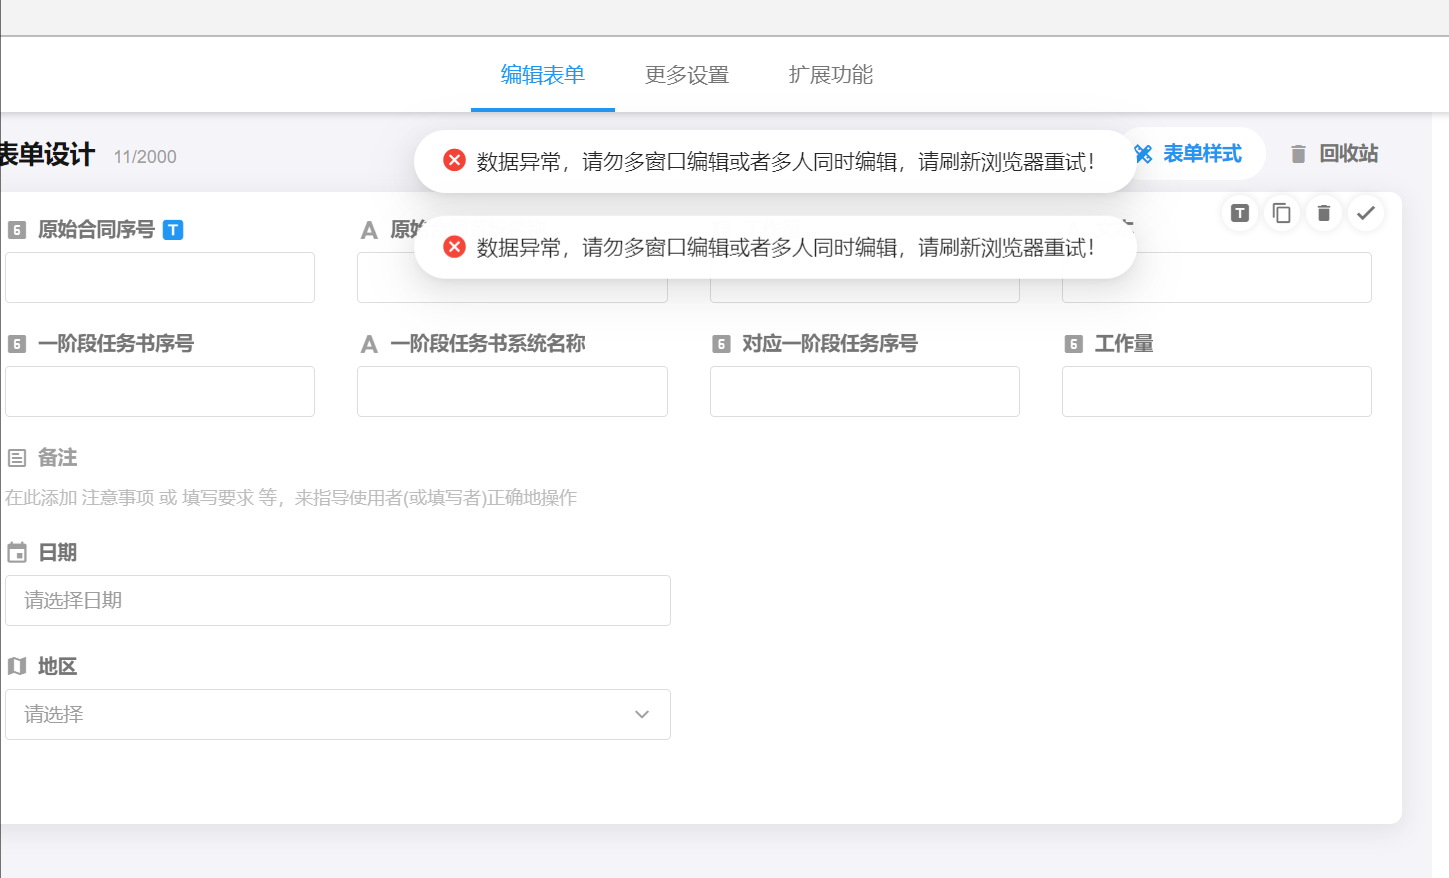Click the number icon beside 工作量
This screenshot has width=1449, height=878.
[1073, 344]
